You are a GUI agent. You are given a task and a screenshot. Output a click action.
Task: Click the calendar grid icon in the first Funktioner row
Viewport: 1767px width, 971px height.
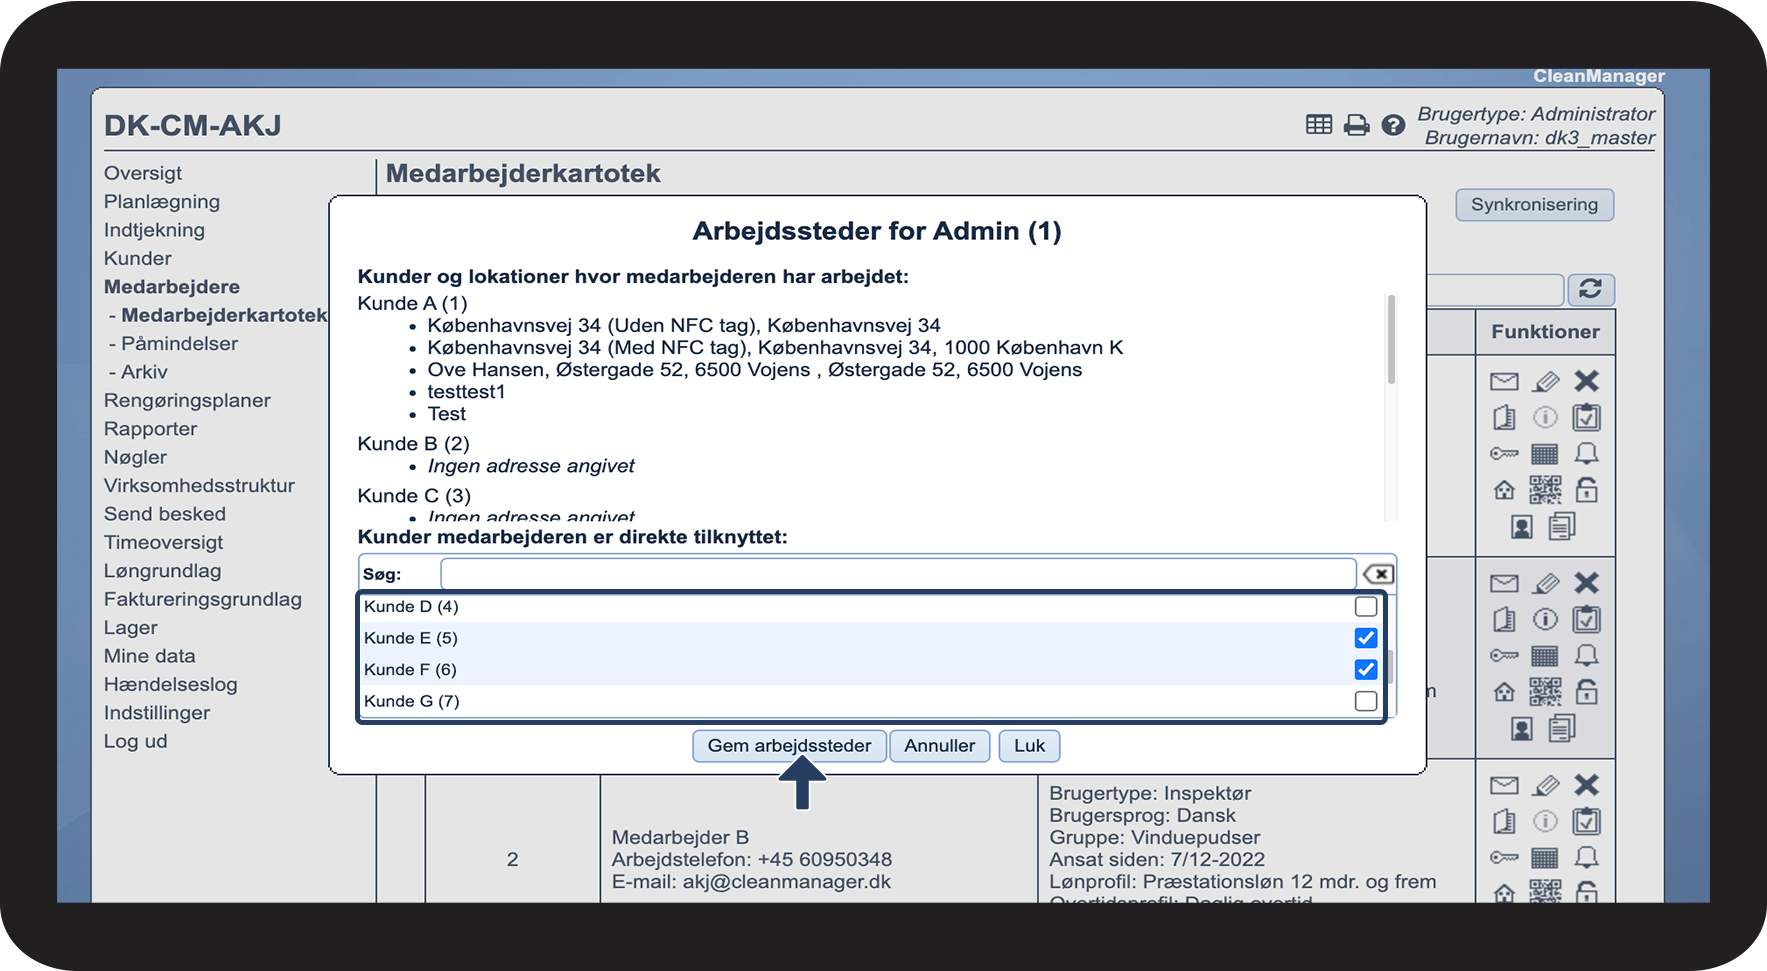click(1545, 454)
